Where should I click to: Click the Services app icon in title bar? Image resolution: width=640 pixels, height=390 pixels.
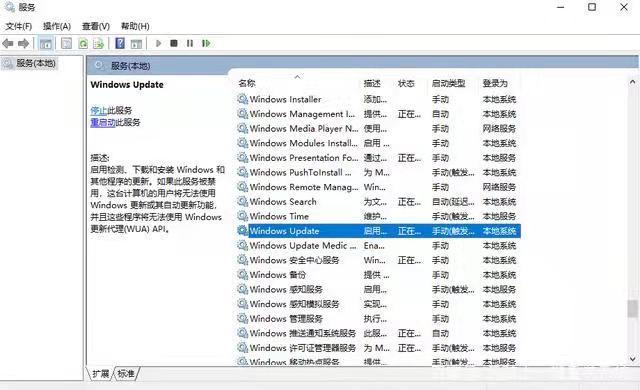point(10,7)
